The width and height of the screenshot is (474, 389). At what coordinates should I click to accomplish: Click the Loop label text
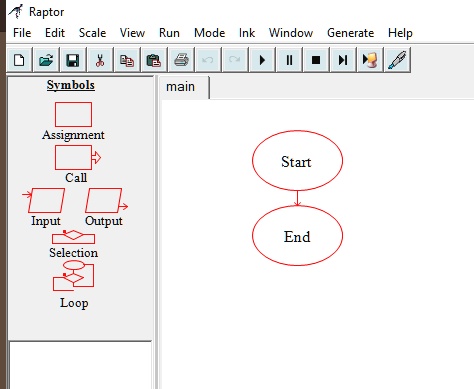click(74, 303)
